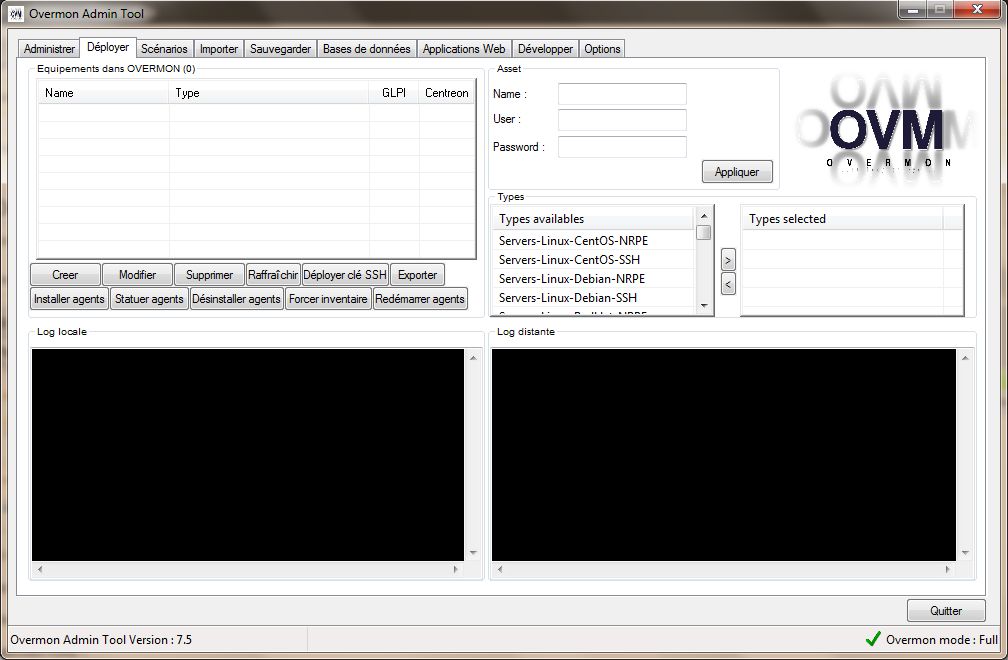Viewport: 1008px width, 660px height.
Task: Open the Développer tab
Action: click(x=545, y=49)
